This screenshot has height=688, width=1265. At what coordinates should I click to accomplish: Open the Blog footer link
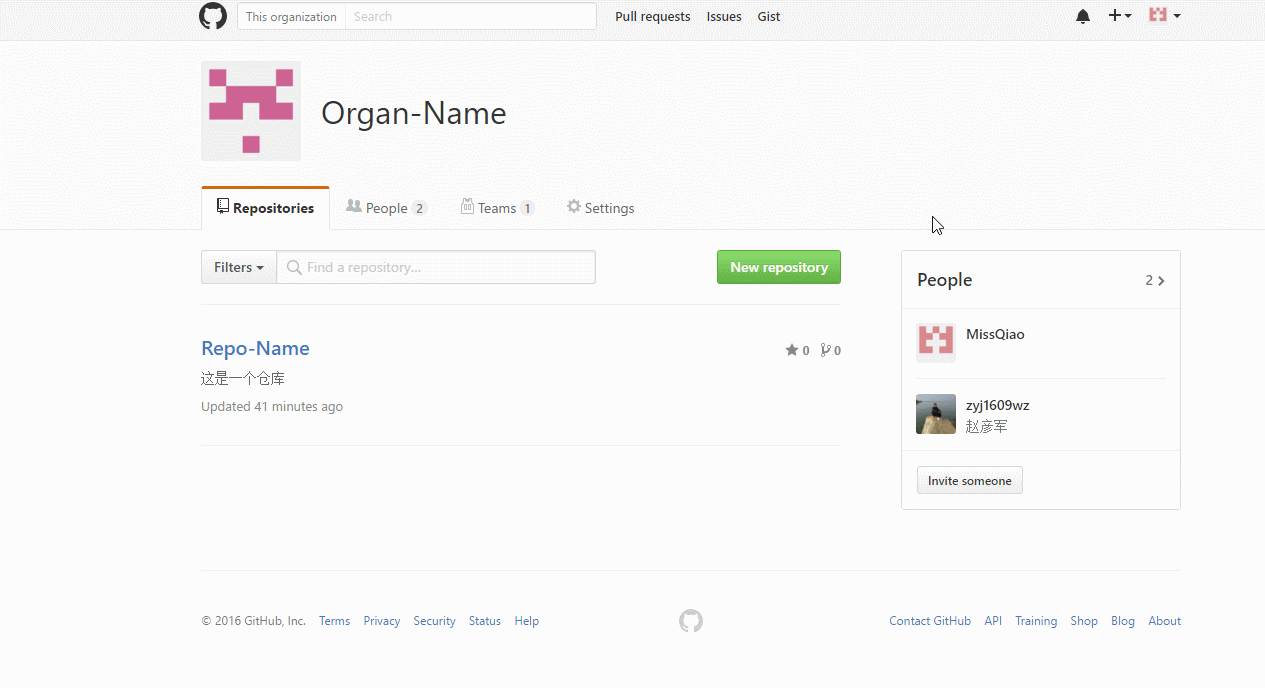point(1123,621)
